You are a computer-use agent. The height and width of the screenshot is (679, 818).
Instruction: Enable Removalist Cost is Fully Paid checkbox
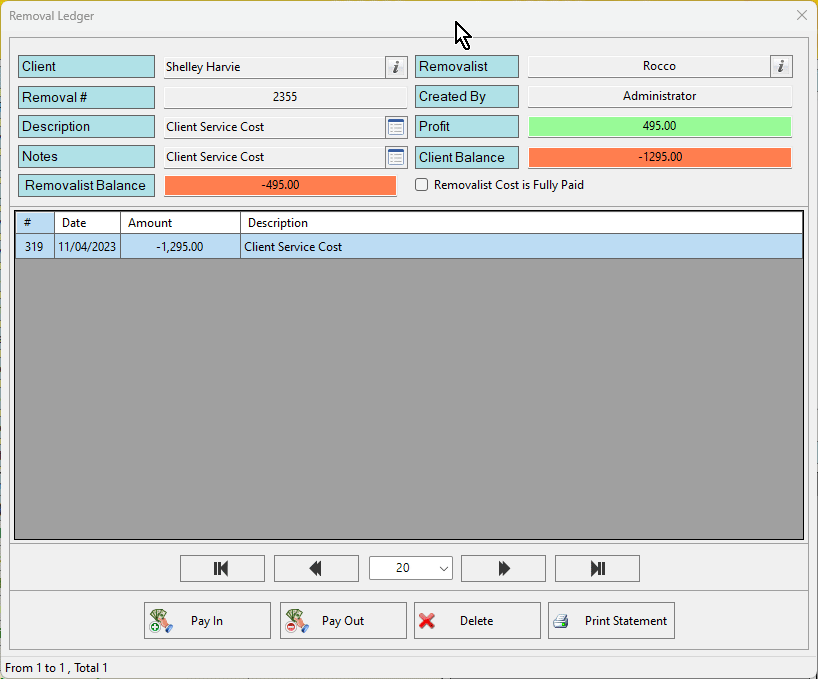tap(422, 185)
